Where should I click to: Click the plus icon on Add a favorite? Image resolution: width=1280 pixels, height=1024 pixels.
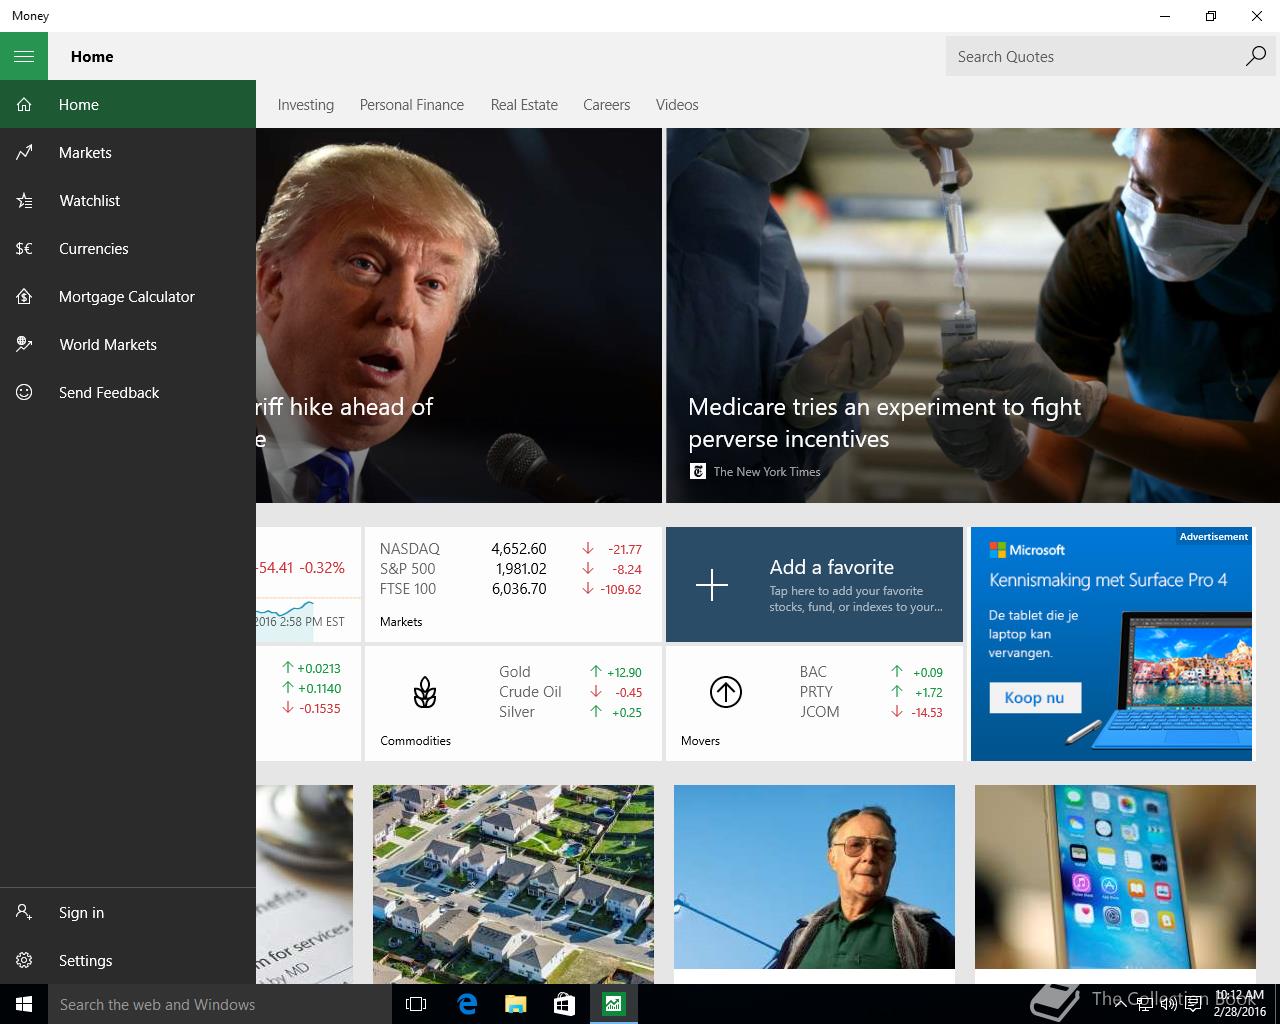click(x=712, y=584)
